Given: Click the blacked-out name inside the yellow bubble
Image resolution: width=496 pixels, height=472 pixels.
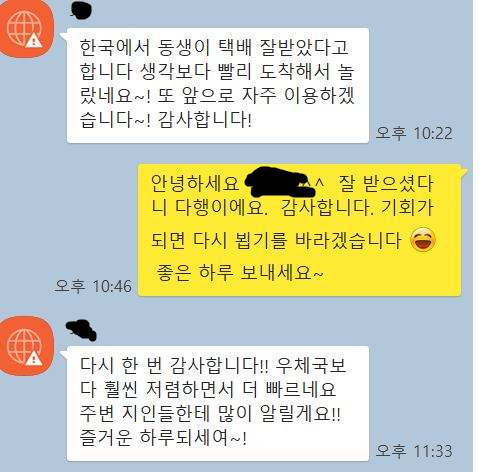Looking at the screenshot, I should [x=279, y=182].
